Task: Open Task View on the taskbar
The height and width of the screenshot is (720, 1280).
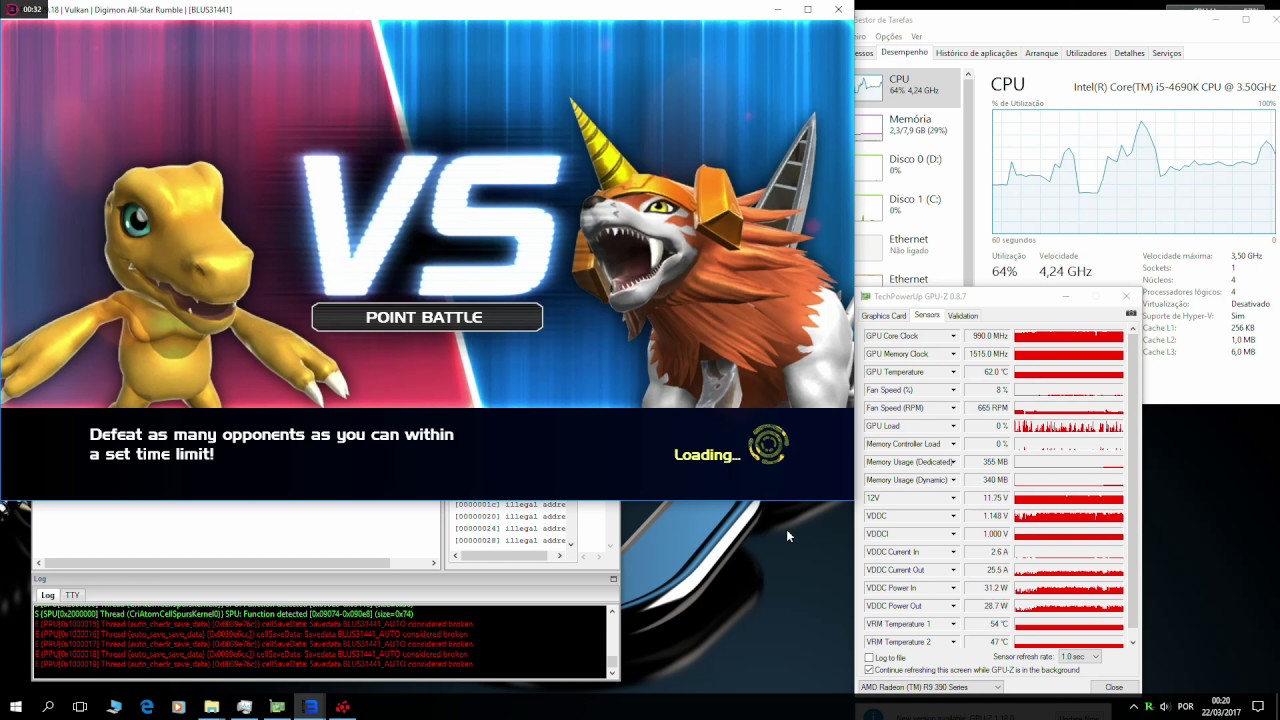Action: [x=80, y=707]
